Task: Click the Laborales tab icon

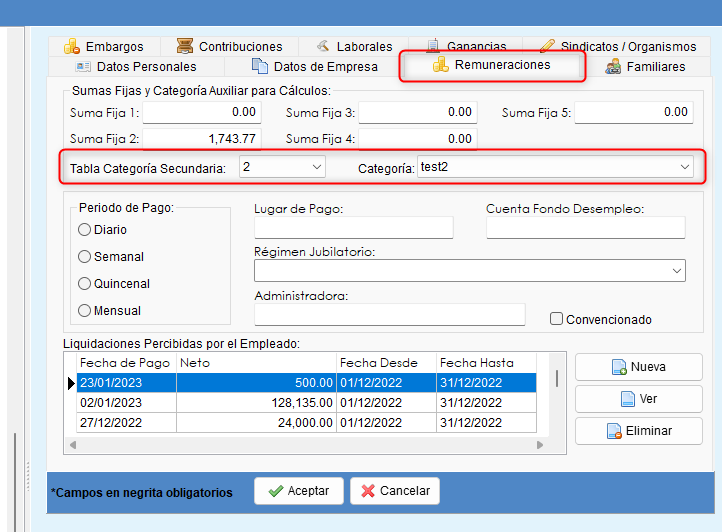Action: (322, 46)
